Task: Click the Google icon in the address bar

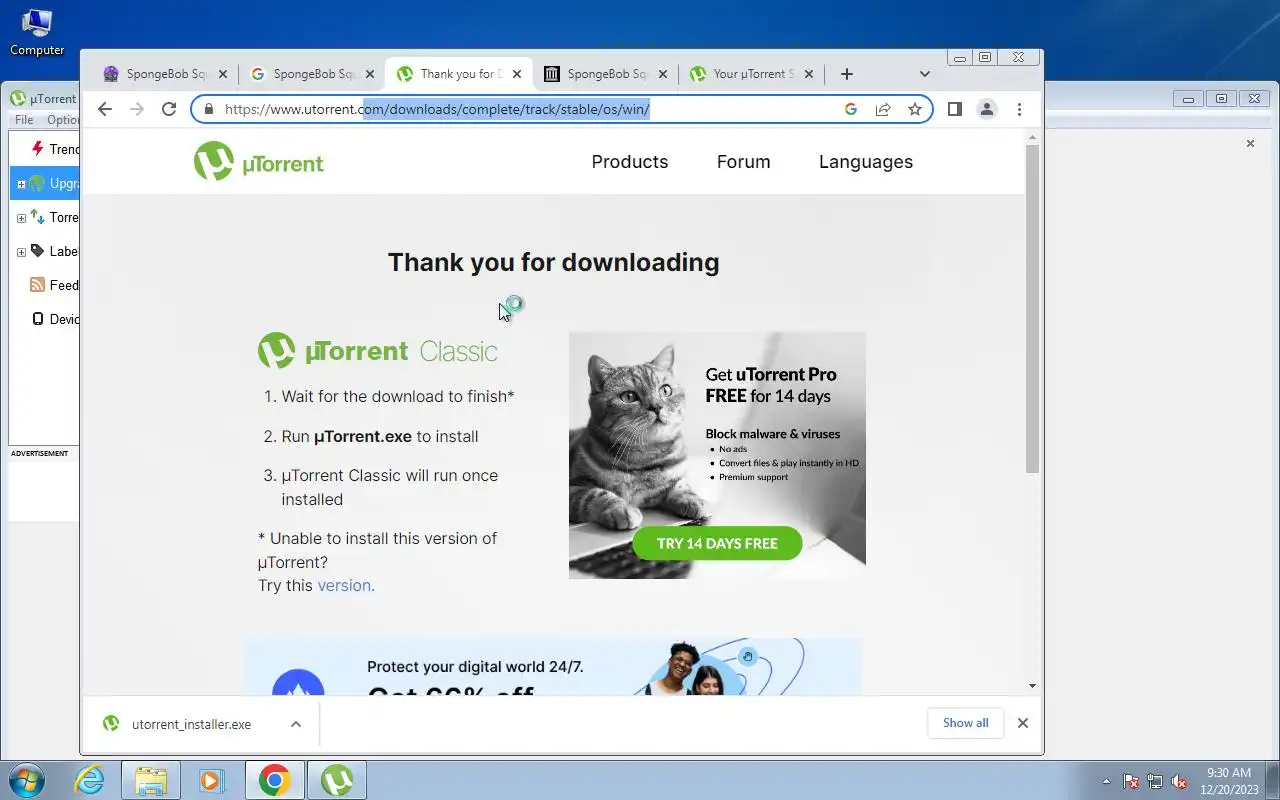Action: [851, 109]
